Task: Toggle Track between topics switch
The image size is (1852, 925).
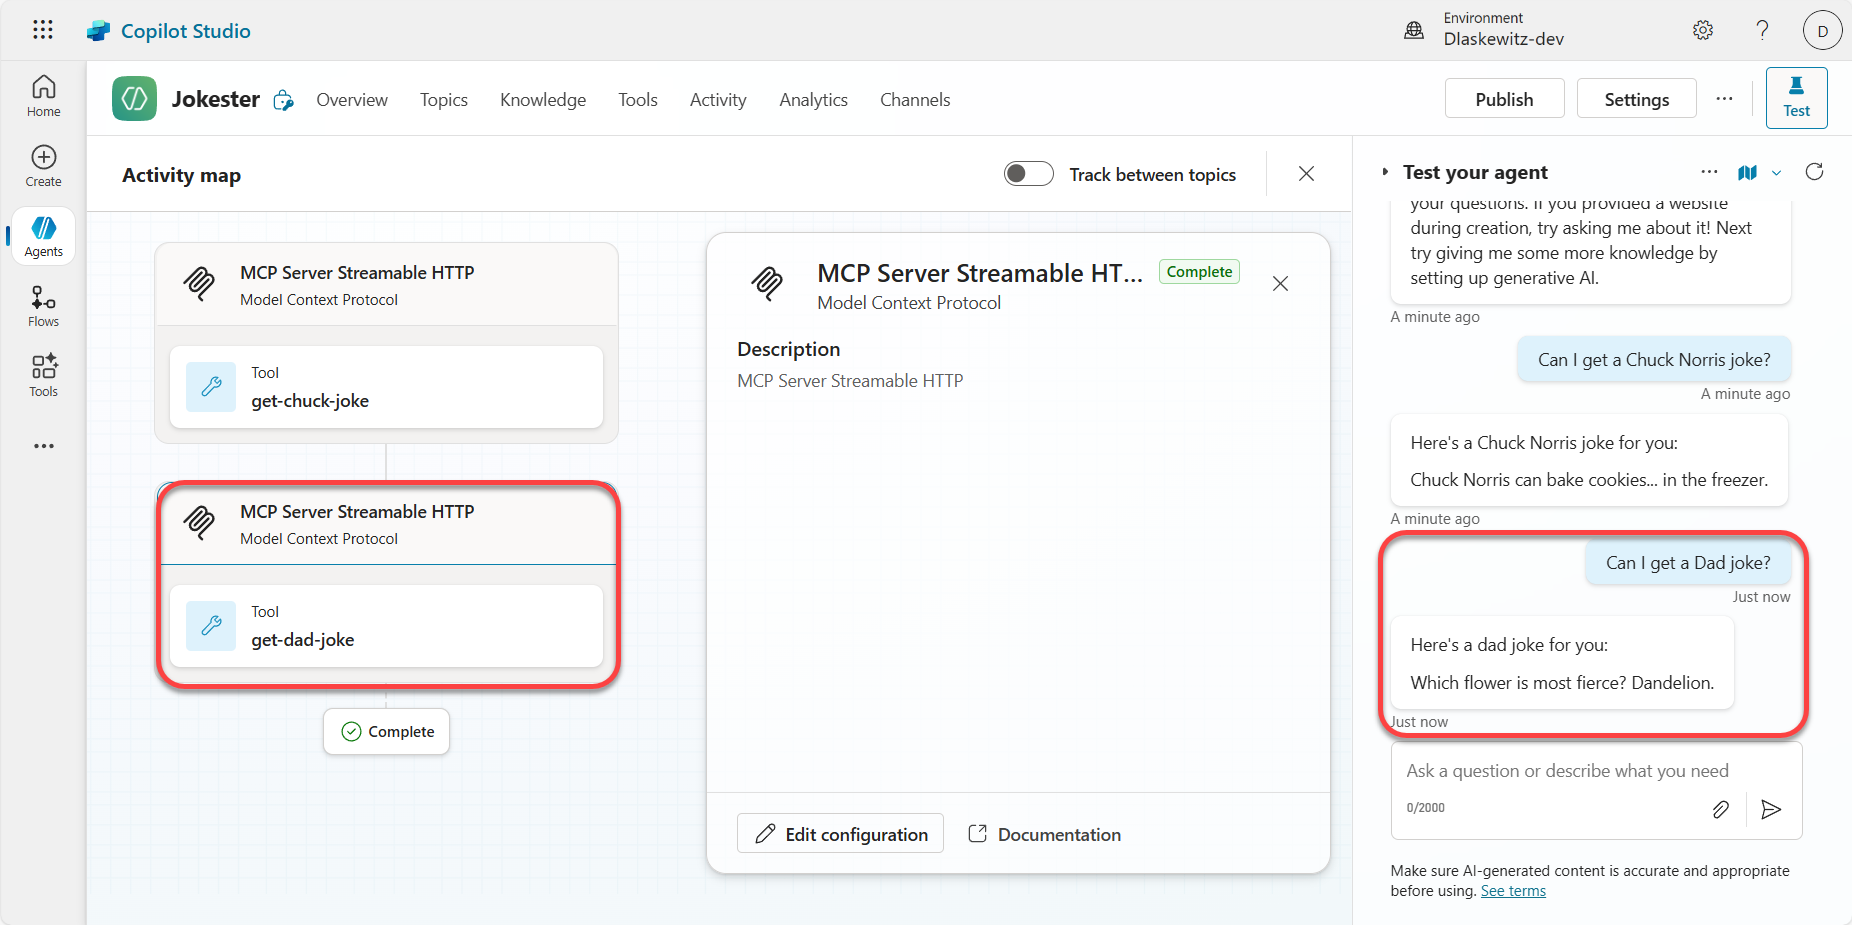Action: click(1028, 174)
